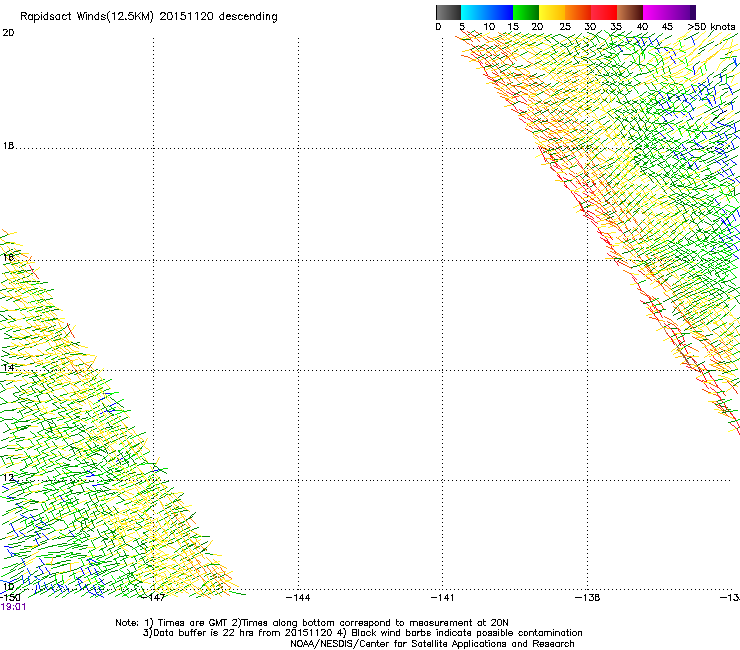Viewport: 740px width, 650px height.
Task: Click legend tick label 40
Action: click(642, 27)
